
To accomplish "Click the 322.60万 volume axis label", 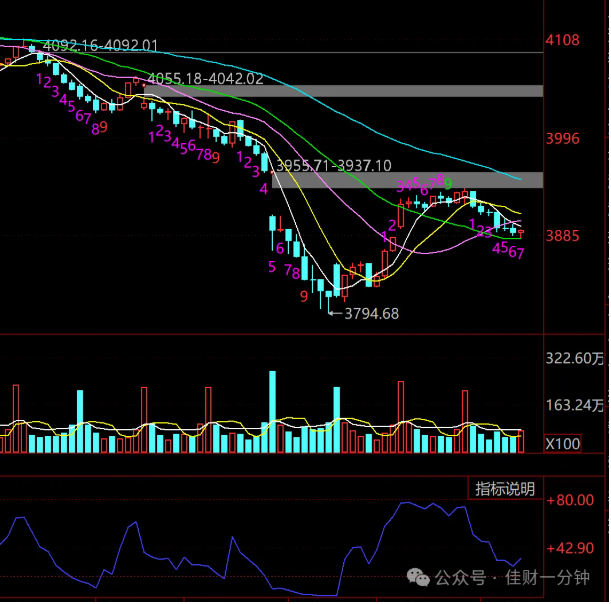I will 575,358.
